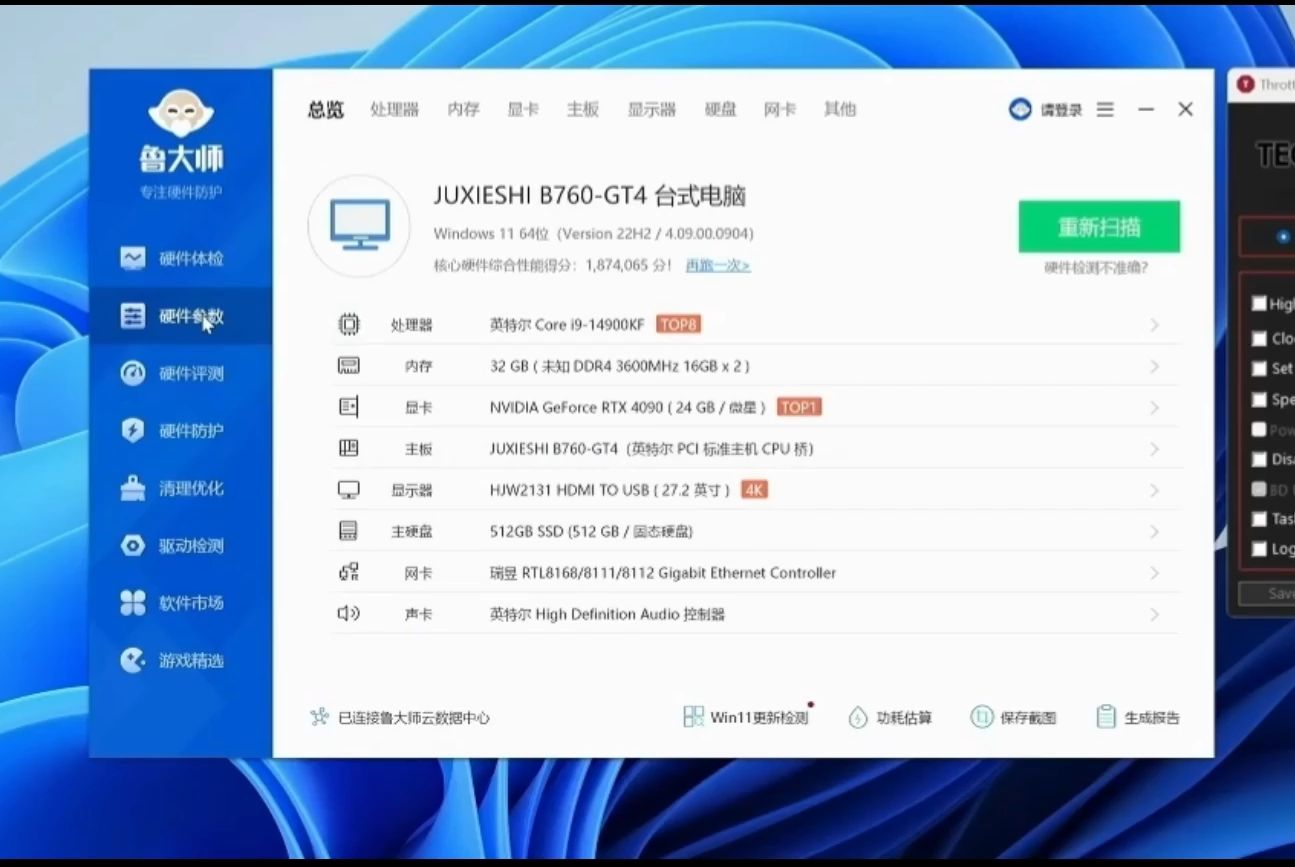Click 请登录 to sign in

click(1060, 110)
